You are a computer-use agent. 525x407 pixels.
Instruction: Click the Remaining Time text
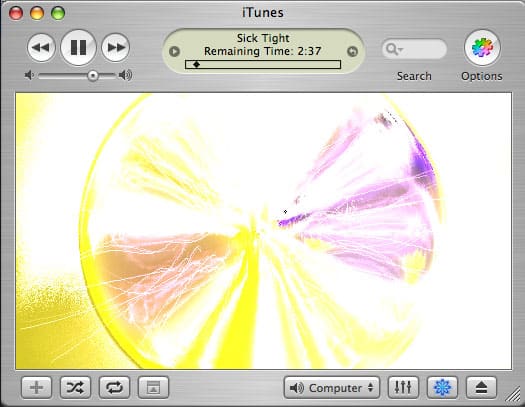[x=262, y=51]
